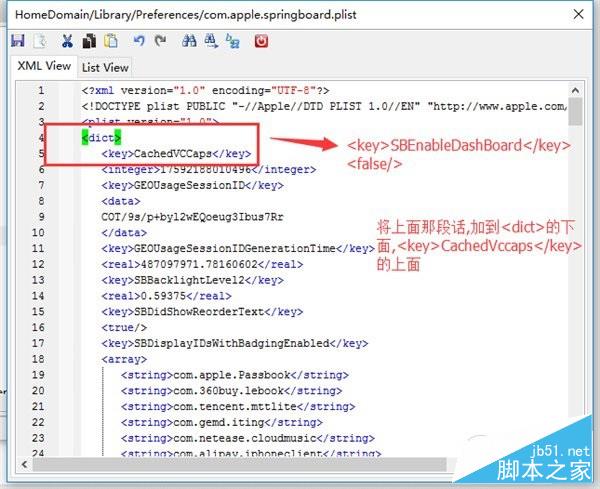Click the com.tencent.mttlite string line
The height and width of the screenshot is (489, 600).
click(x=238, y=407)
